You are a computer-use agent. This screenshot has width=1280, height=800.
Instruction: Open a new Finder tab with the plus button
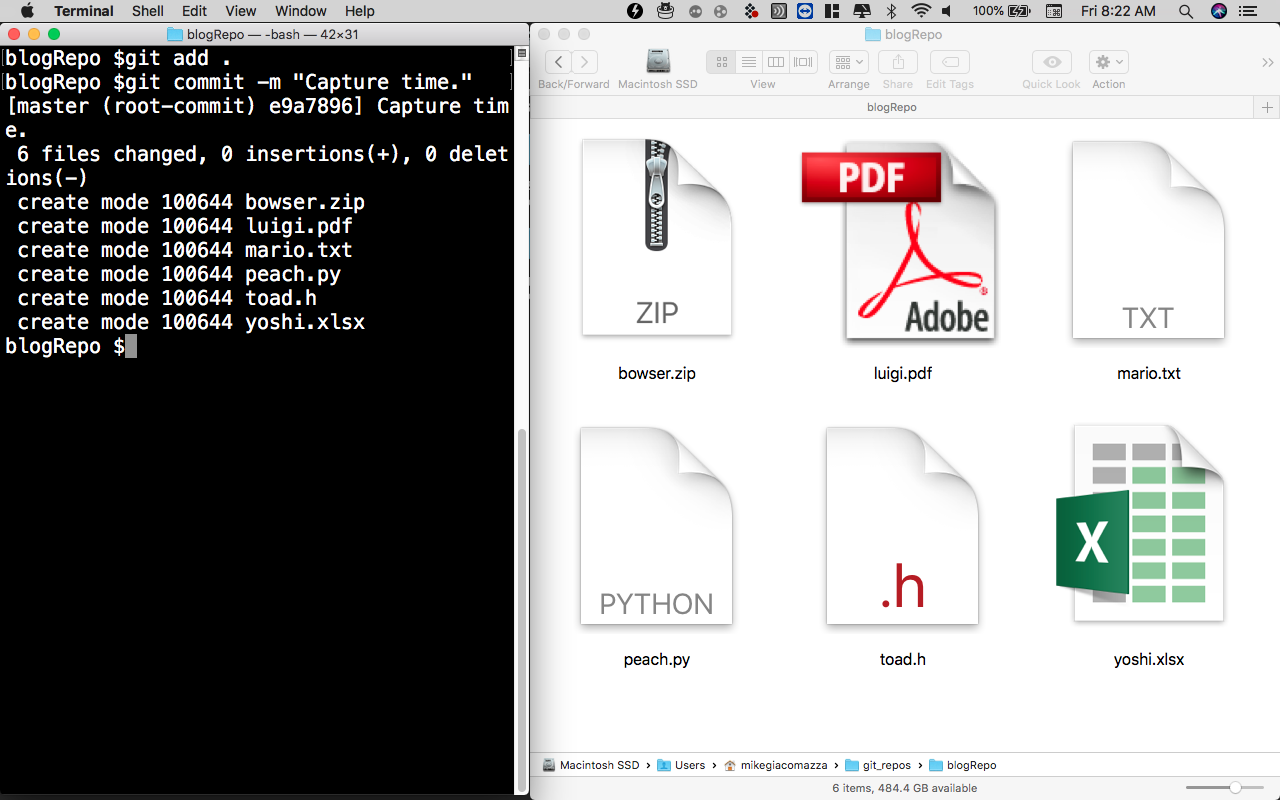[x=1268, y=107]
